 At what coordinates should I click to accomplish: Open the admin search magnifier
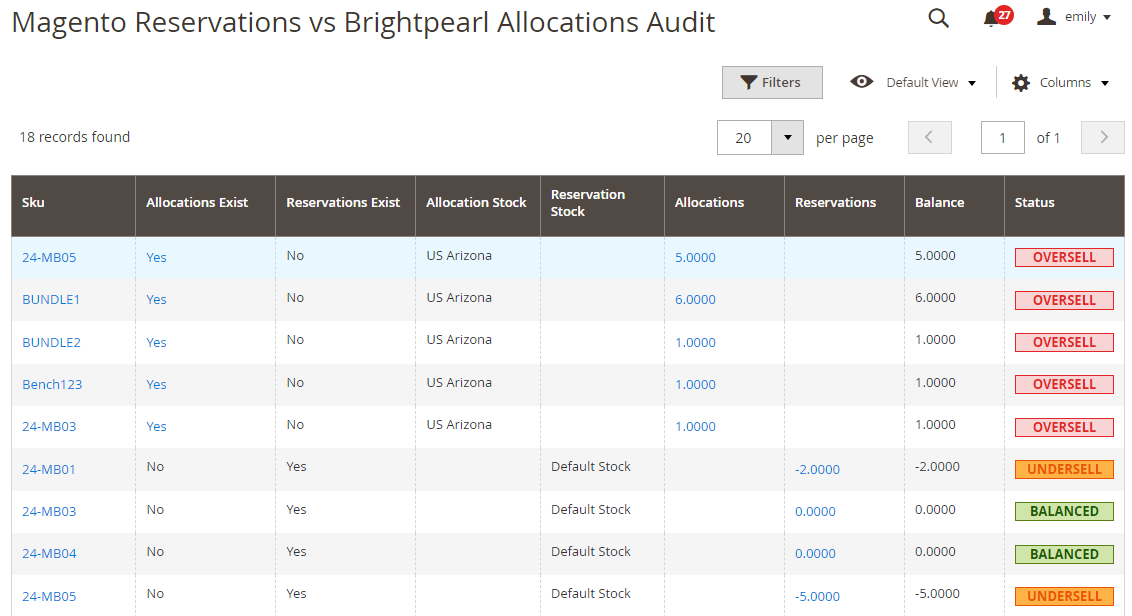pos(938,18)
